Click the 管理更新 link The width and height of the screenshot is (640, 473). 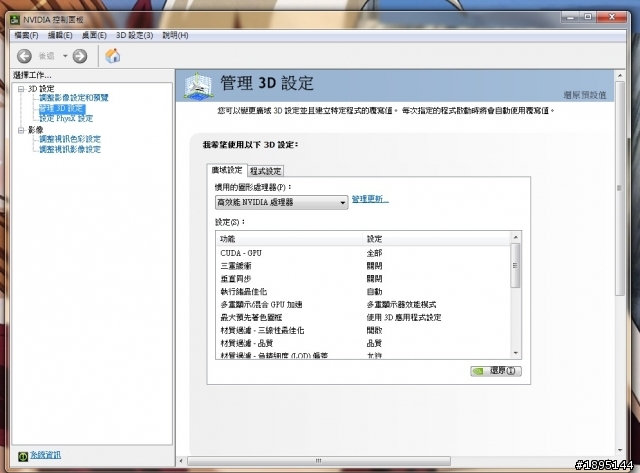pos(370,199)
